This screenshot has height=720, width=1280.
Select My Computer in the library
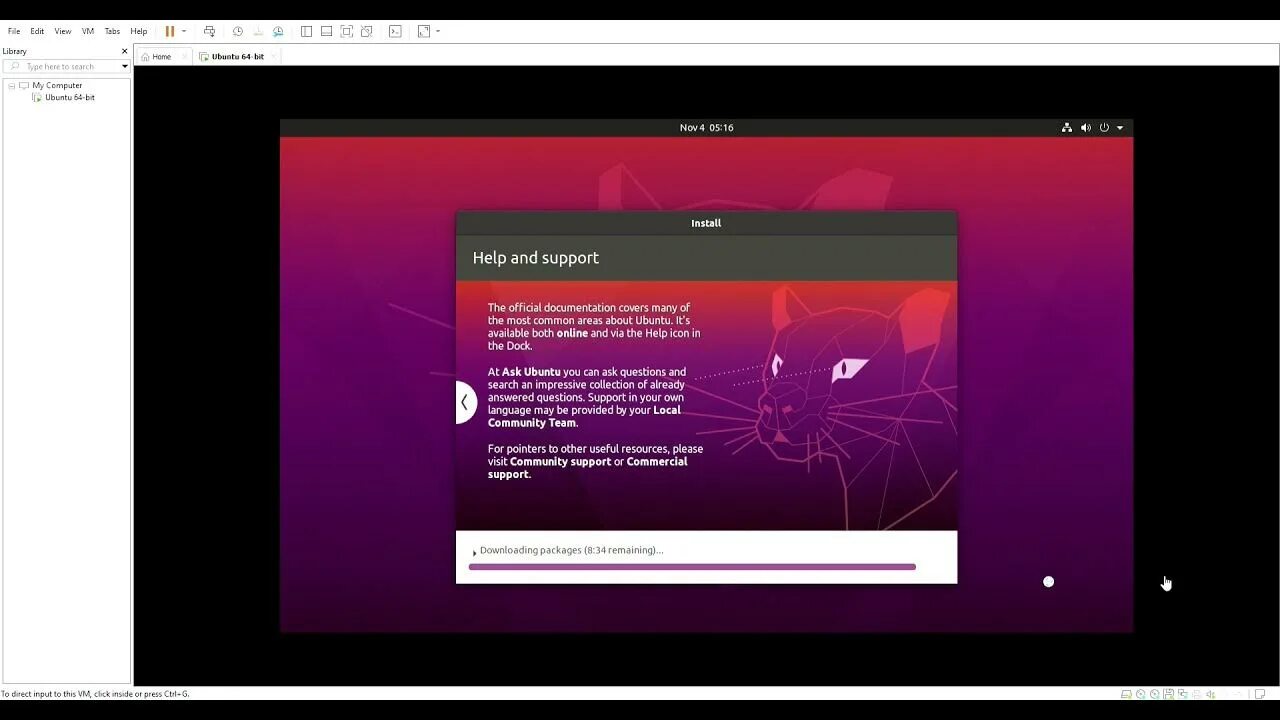point(57,85)
